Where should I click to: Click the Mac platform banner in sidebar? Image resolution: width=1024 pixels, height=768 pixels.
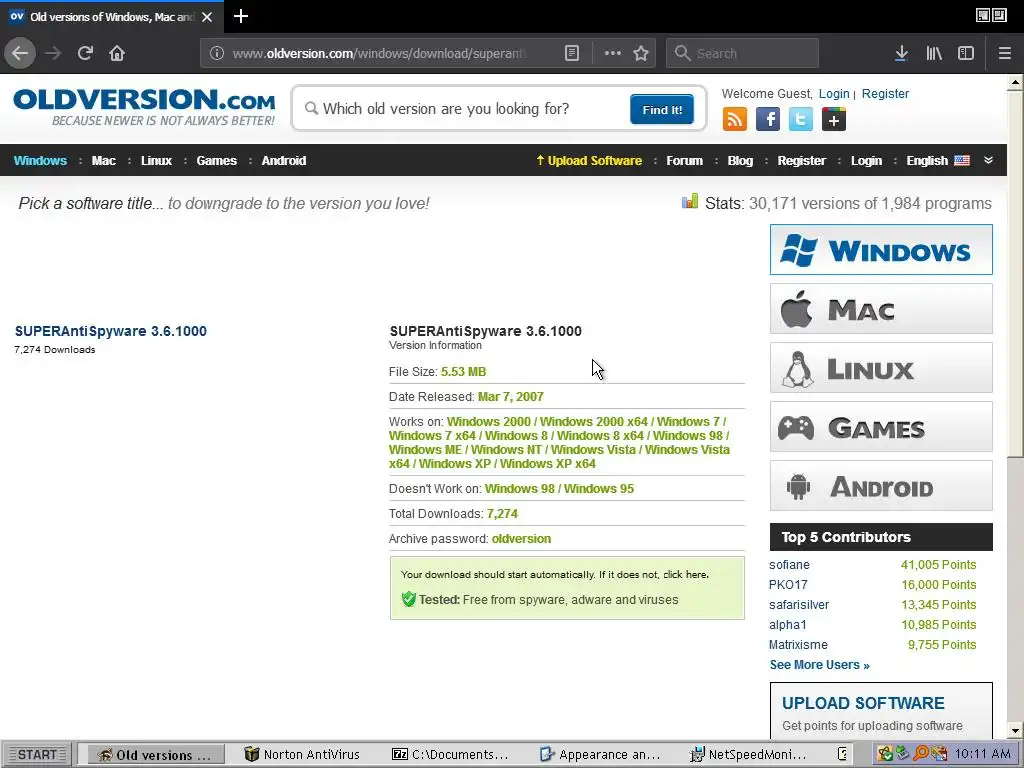pos(881,309)
